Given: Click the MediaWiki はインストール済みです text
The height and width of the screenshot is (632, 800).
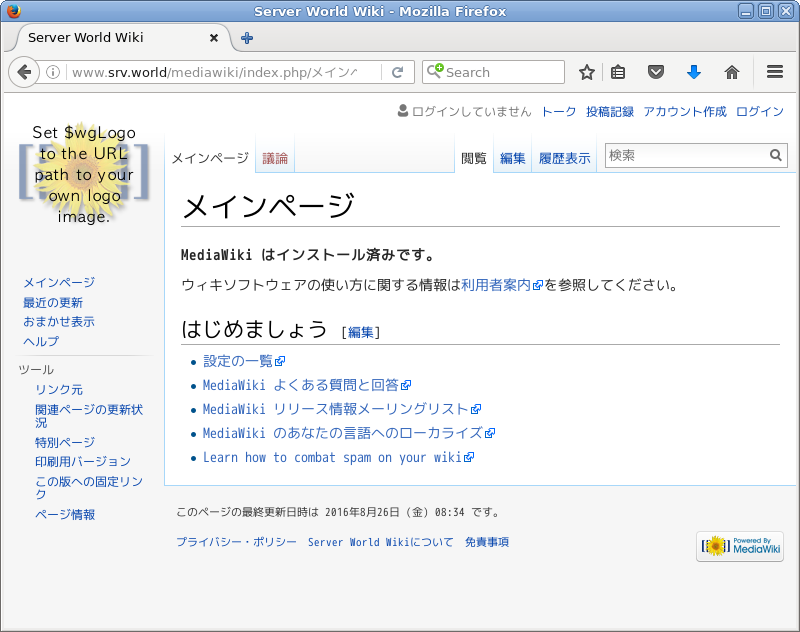Looking at the screenshot, I should (308, 255).
